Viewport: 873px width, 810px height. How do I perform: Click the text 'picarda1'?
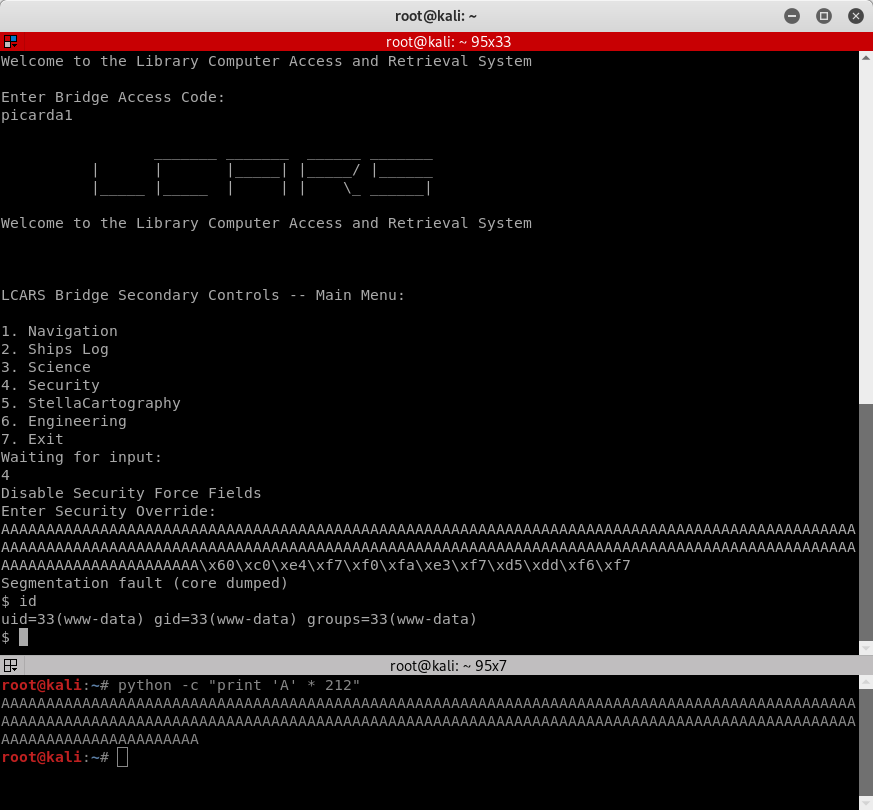pyautogui.click(x=37, y=115)
